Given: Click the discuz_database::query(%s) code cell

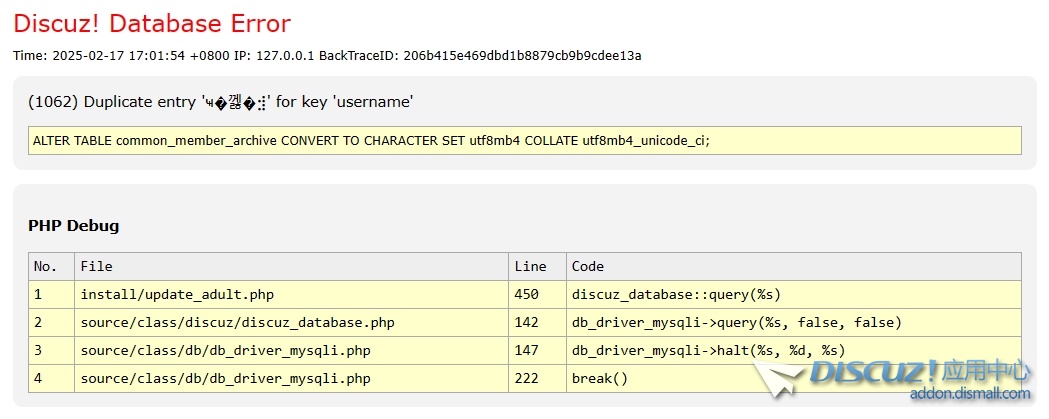Looking at the screenshot, I should coord(676,294).
